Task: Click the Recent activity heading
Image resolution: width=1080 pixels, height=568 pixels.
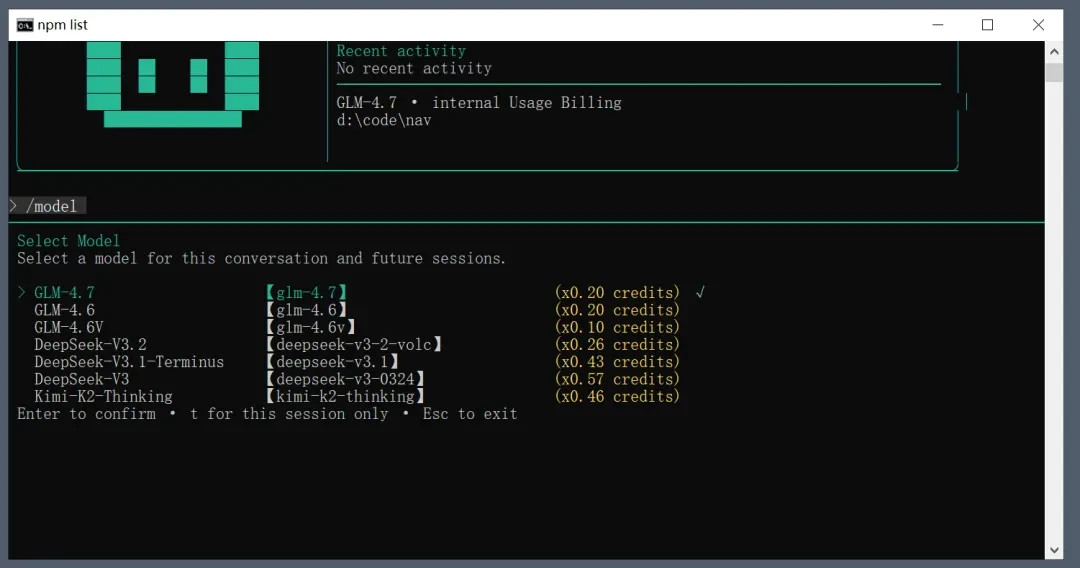Action: [x=401, y=51]
